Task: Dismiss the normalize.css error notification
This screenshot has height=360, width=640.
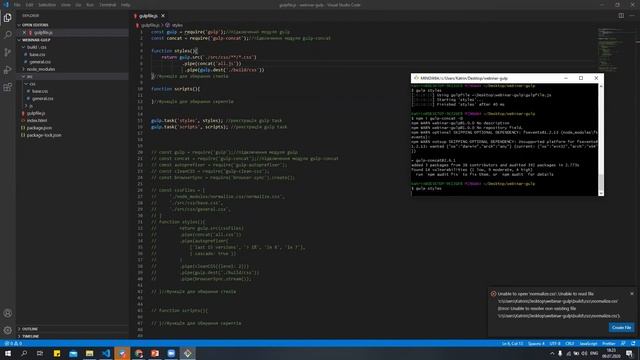Action: point(632,293)
